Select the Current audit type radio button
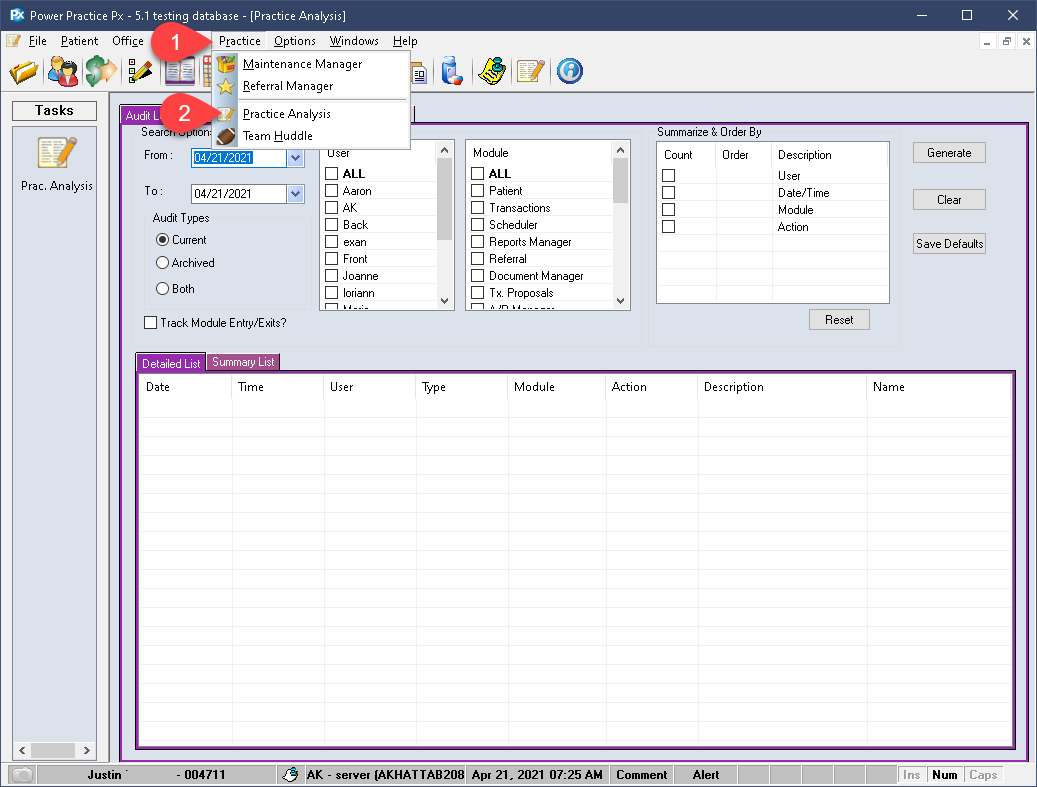 pyautogui.click(x=162, y=239)
